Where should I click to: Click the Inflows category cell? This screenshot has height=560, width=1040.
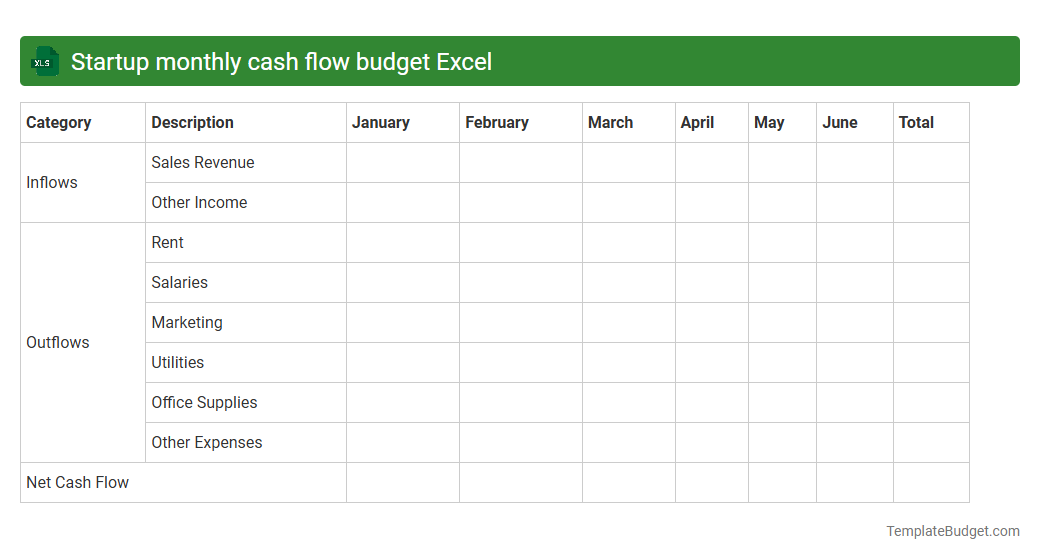pyautogui.click(x=83, y=182)
